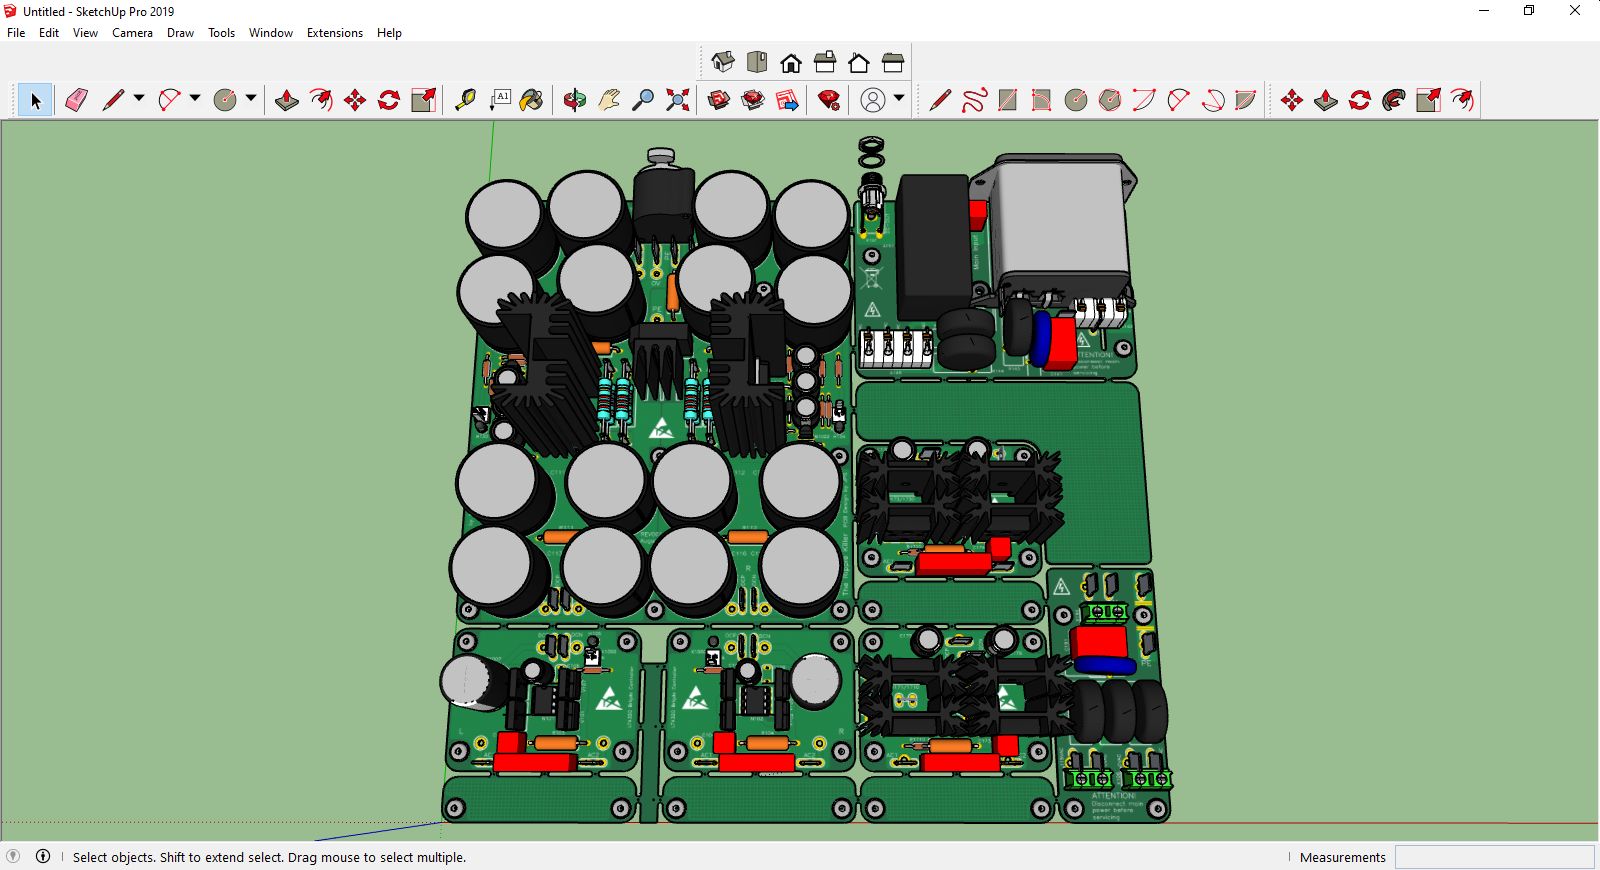The width and height of the screenshot is (1600, 870).
Task: Select Rotate tool next to Follow Me
Action: point(1360,100)
